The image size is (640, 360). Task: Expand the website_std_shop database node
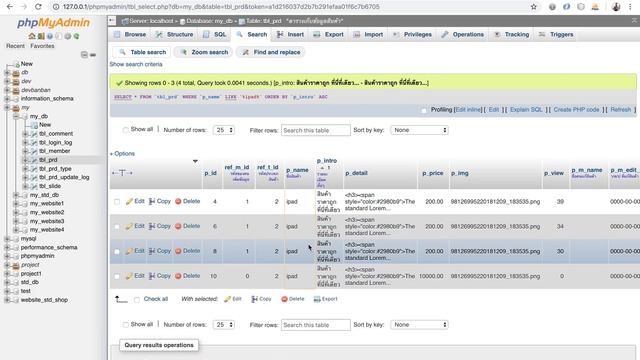pyautogui.click(x=7, y=300)
